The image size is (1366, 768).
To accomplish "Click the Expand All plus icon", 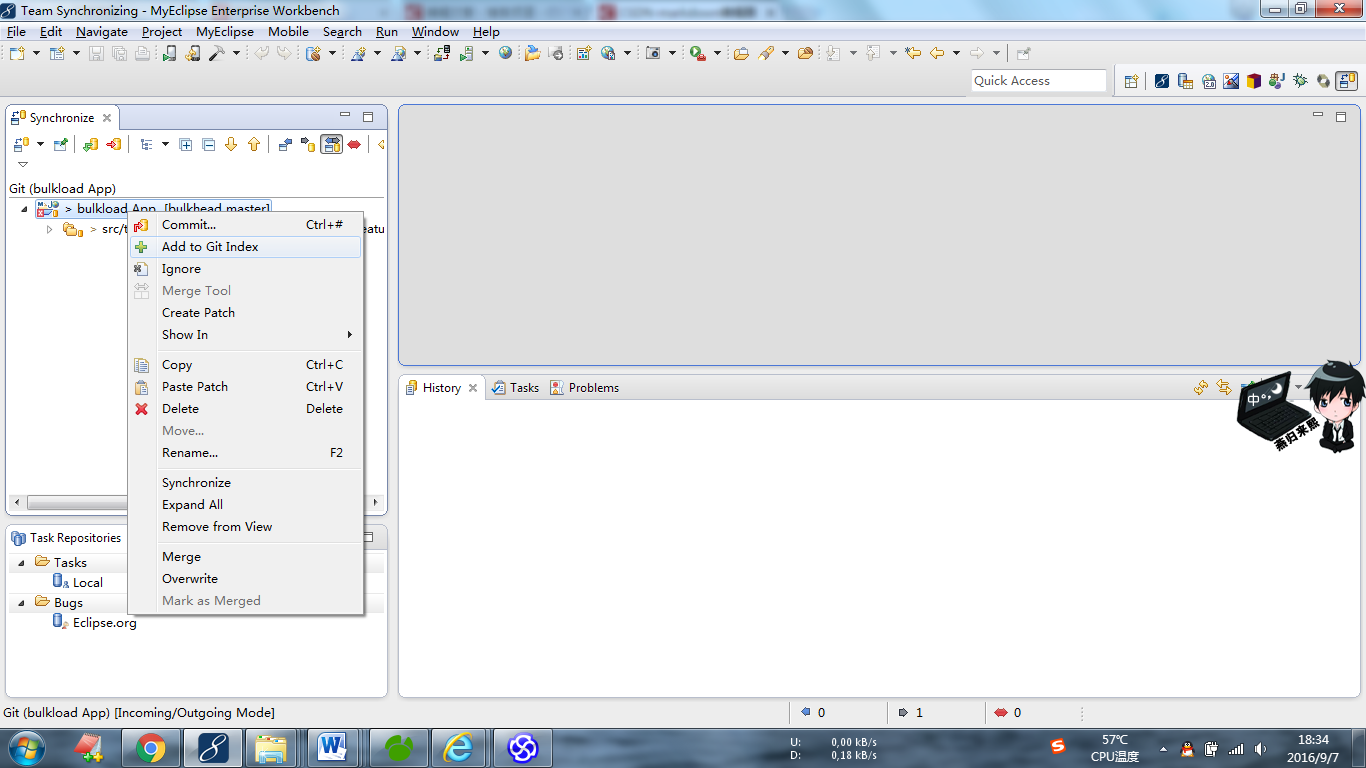I will (x=186, y=145).
